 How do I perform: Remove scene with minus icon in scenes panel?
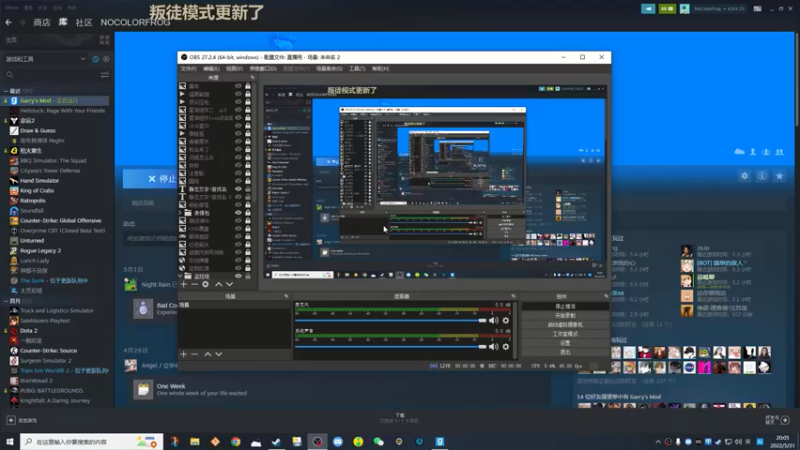coord(194,354)
